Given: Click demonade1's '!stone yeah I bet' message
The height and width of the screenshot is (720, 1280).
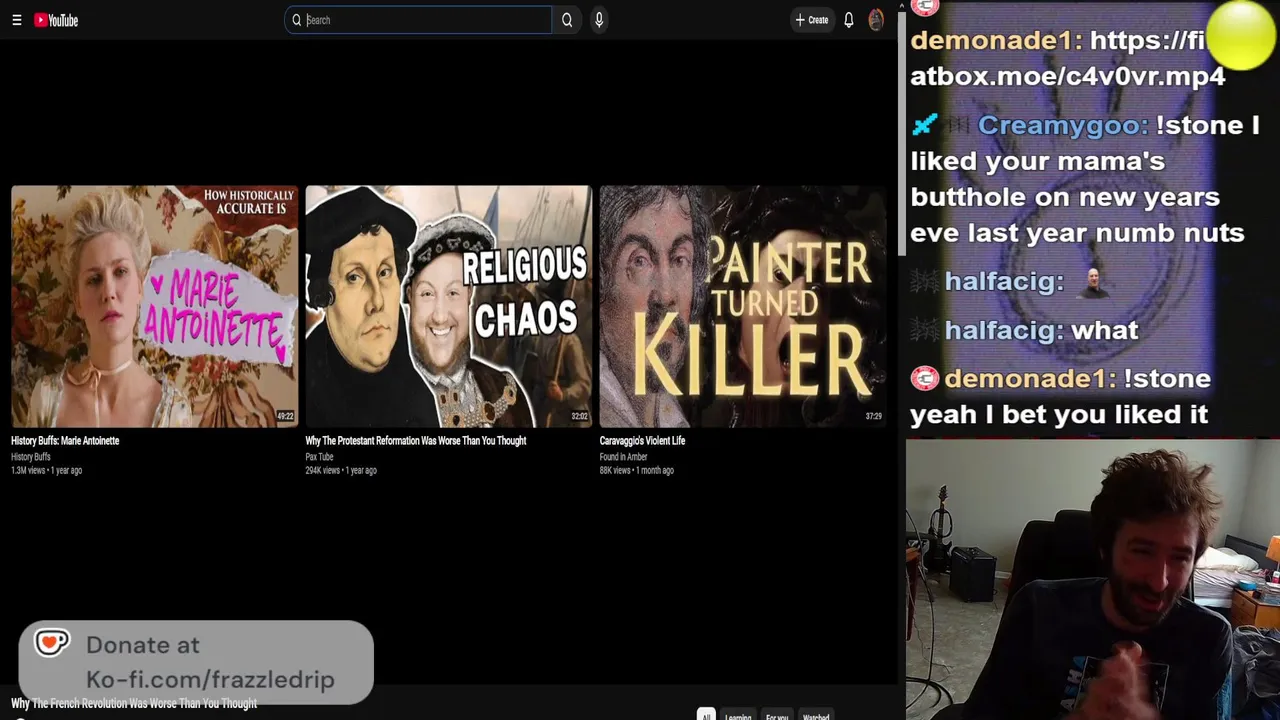Looking at the screenshot, I should (x=1060, y=396).
